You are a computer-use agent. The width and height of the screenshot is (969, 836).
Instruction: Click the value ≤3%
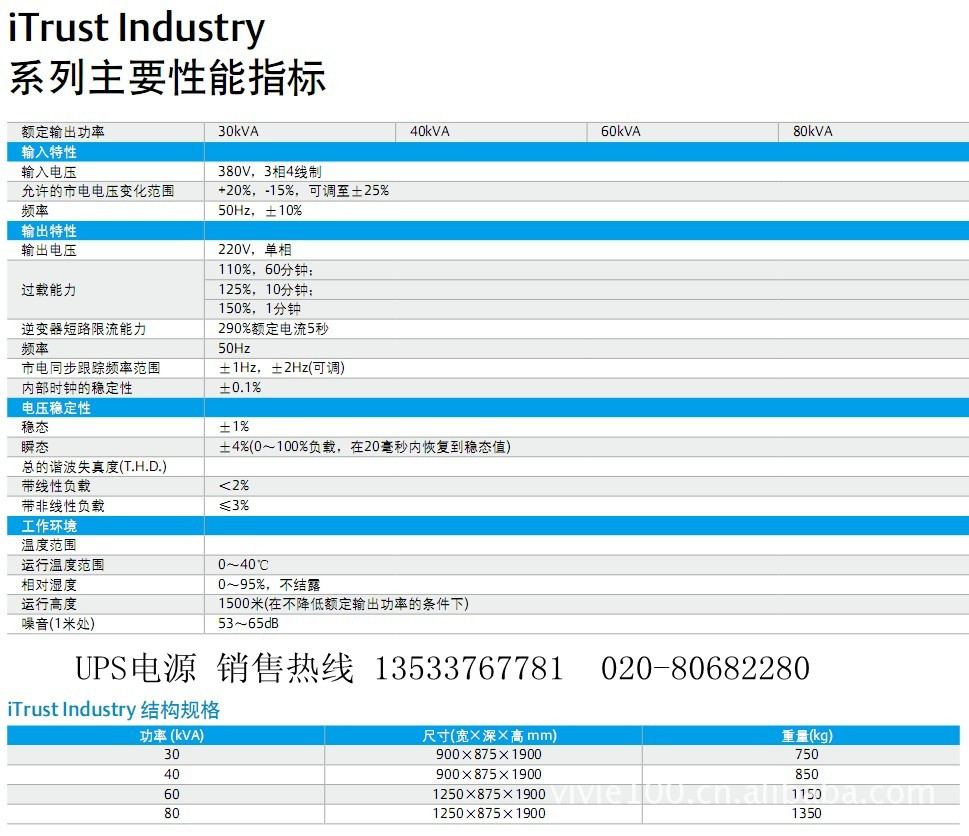pyautogui.click(x=234, y=505)
